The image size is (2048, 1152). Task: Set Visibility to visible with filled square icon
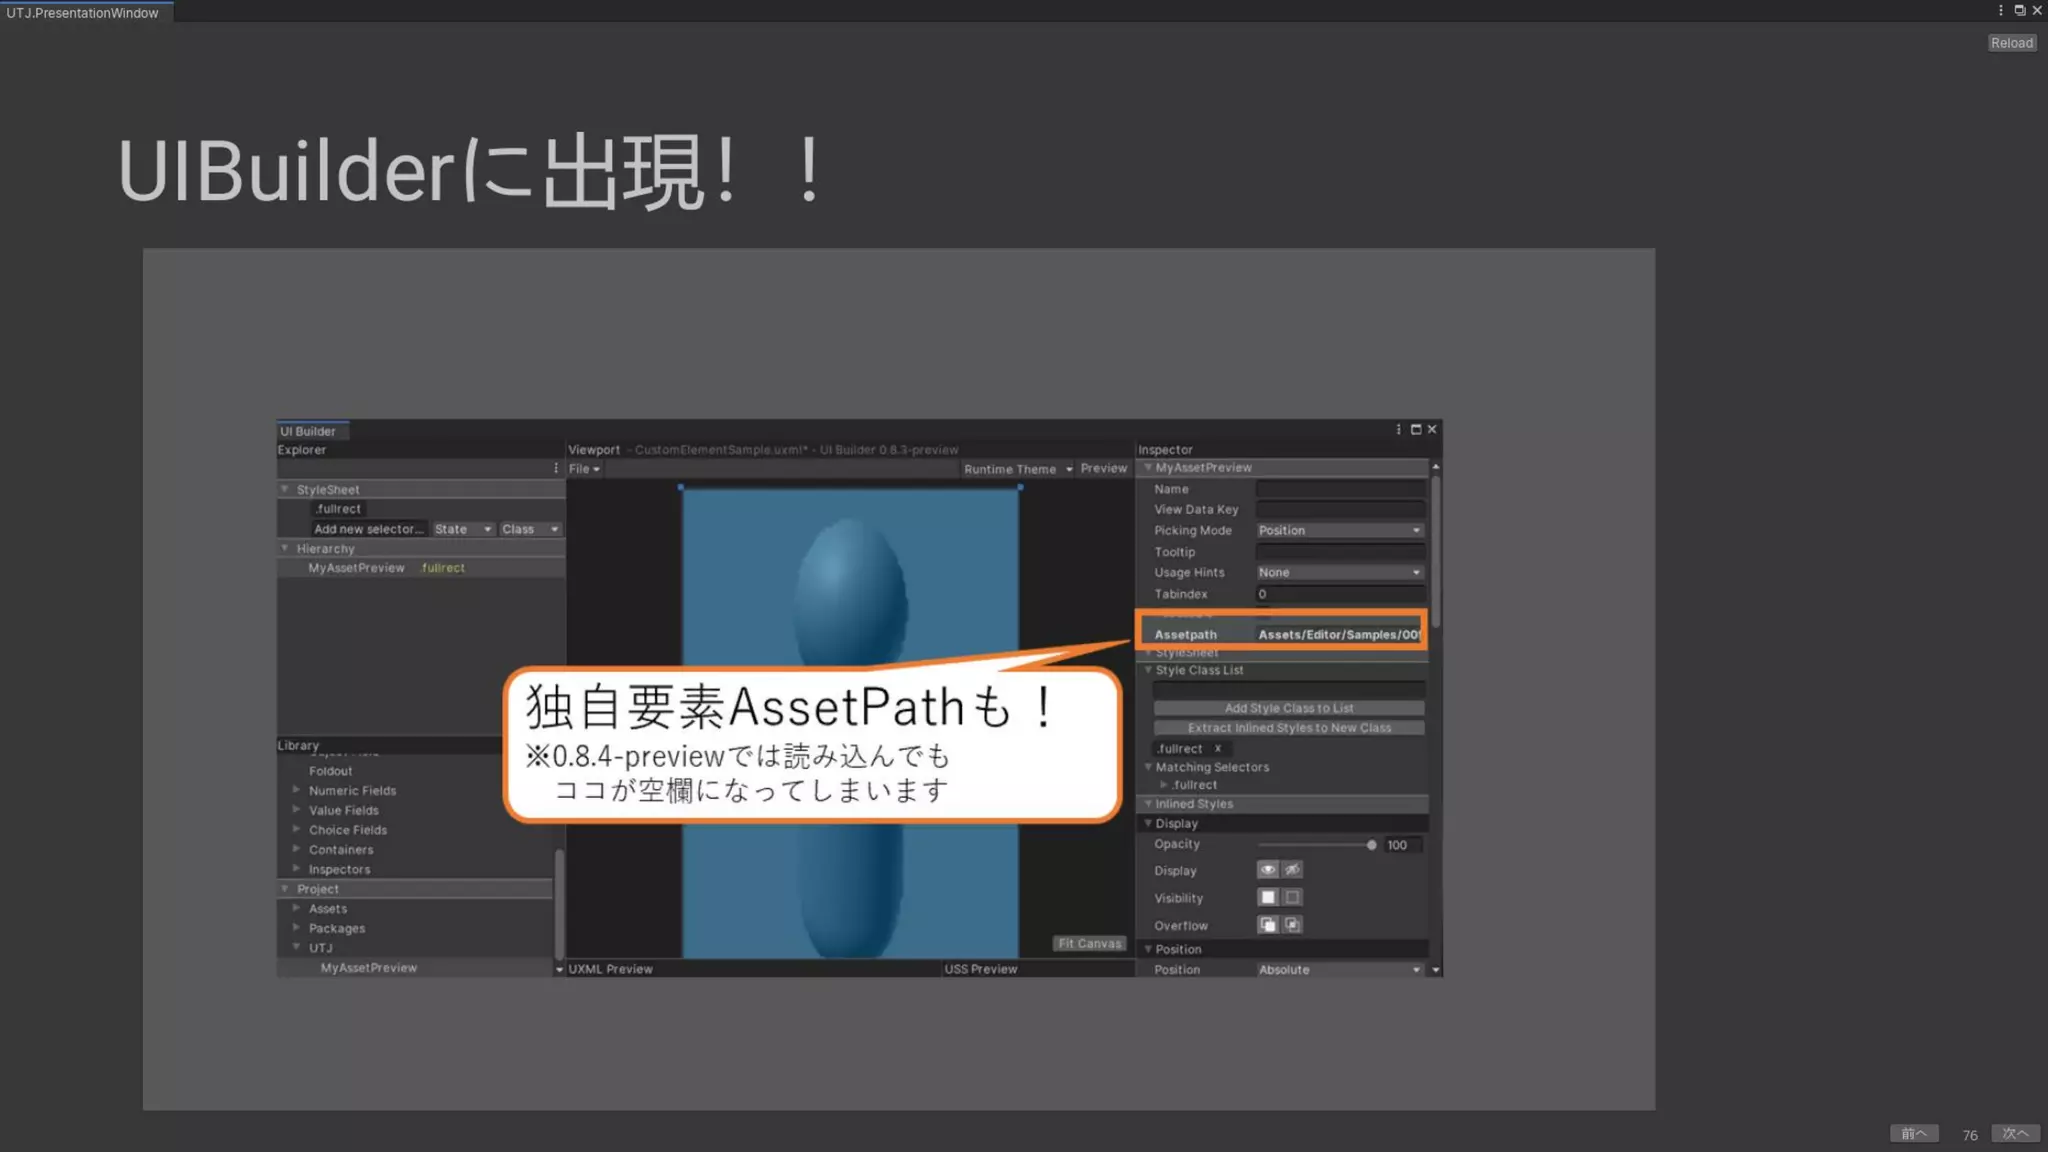[1267, 898]
